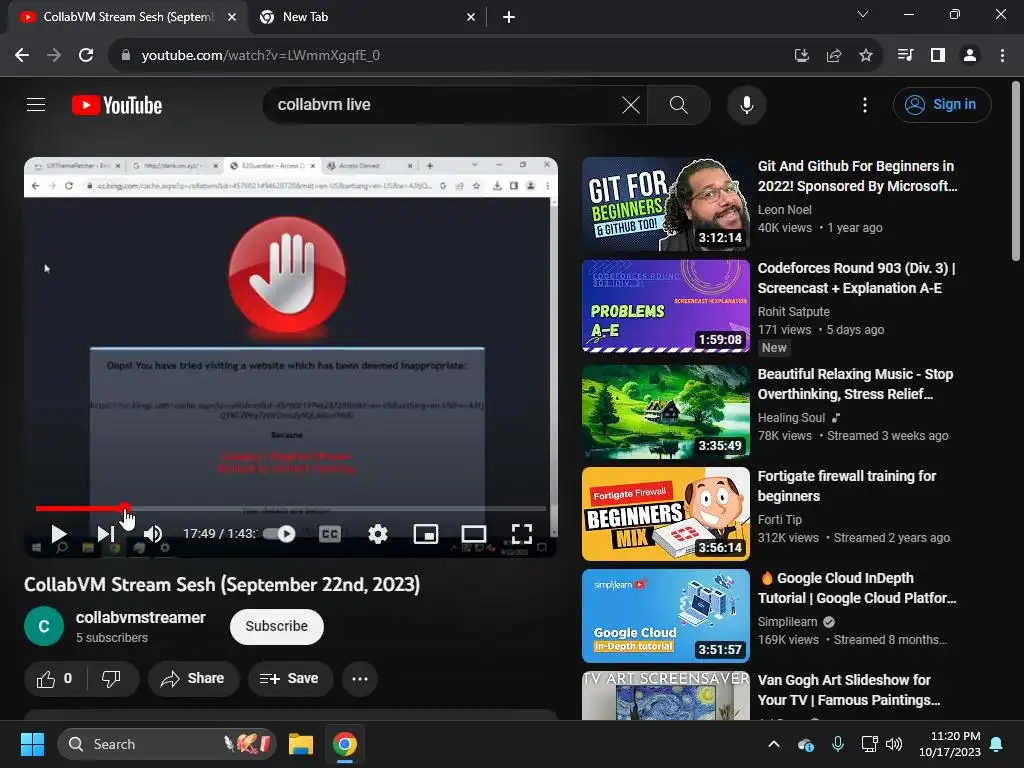The width and height of the screenshot is (1024, 768).
Task: Open a new browser tab
Action: (509, 17)
